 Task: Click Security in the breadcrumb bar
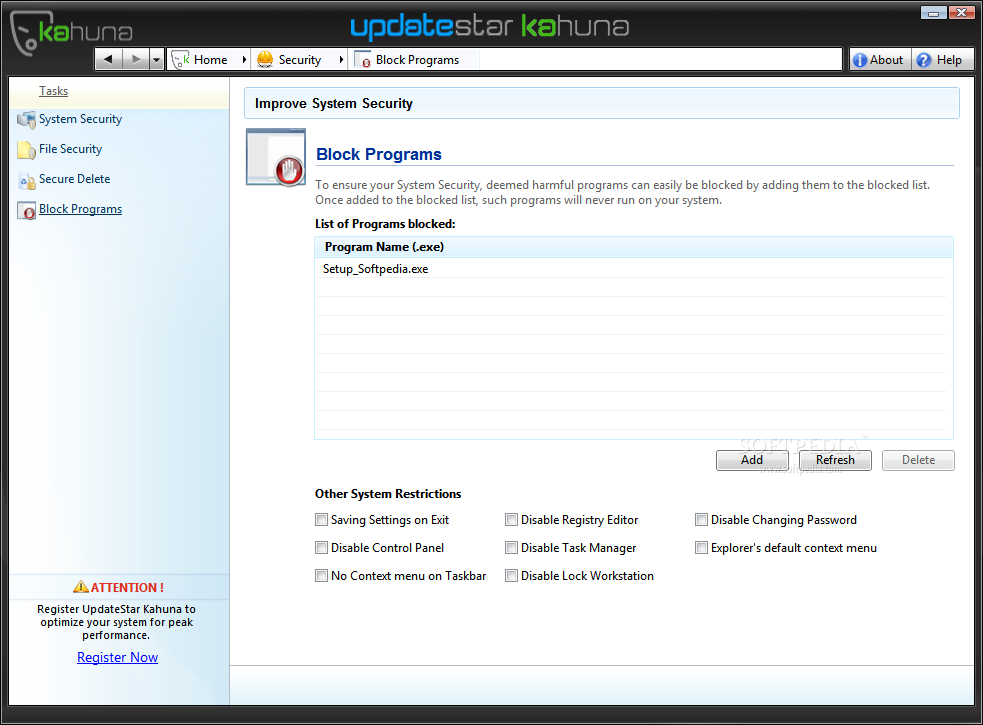[300, 60]
